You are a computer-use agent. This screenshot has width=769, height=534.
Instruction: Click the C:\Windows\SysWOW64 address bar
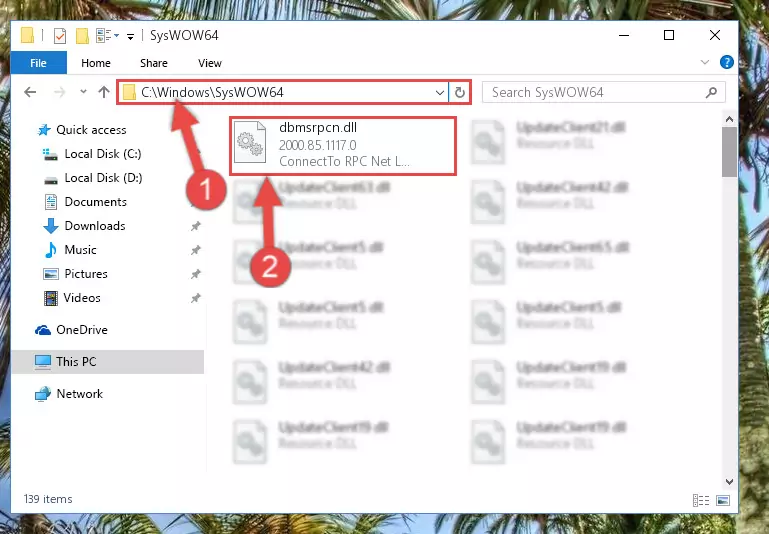(x=282, y=92)
